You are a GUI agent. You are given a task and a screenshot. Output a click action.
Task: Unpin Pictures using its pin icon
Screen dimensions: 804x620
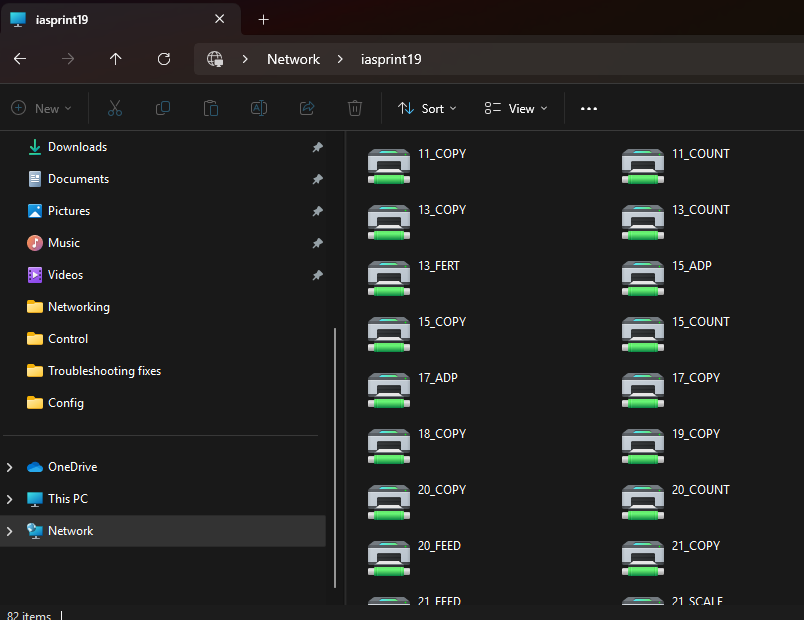(x=317, y=211)
